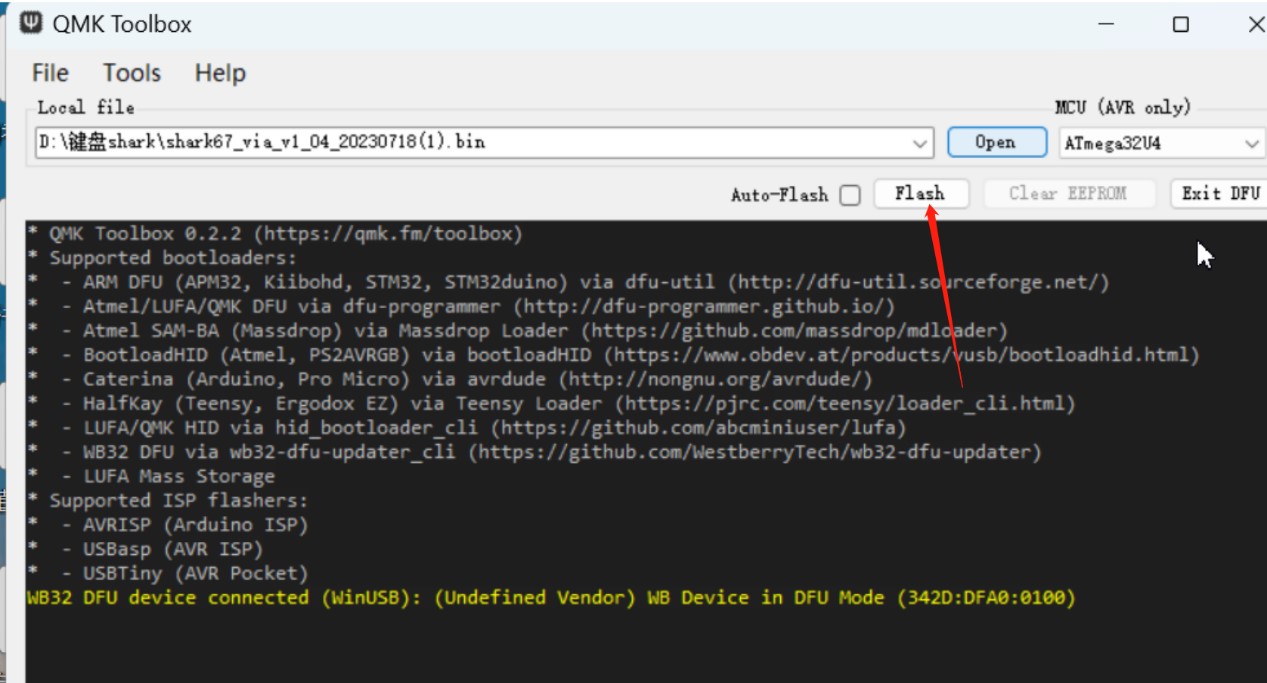The image size is (1267, 683).
Task: Click the Caterina avrdude log line
Action: 450,380
